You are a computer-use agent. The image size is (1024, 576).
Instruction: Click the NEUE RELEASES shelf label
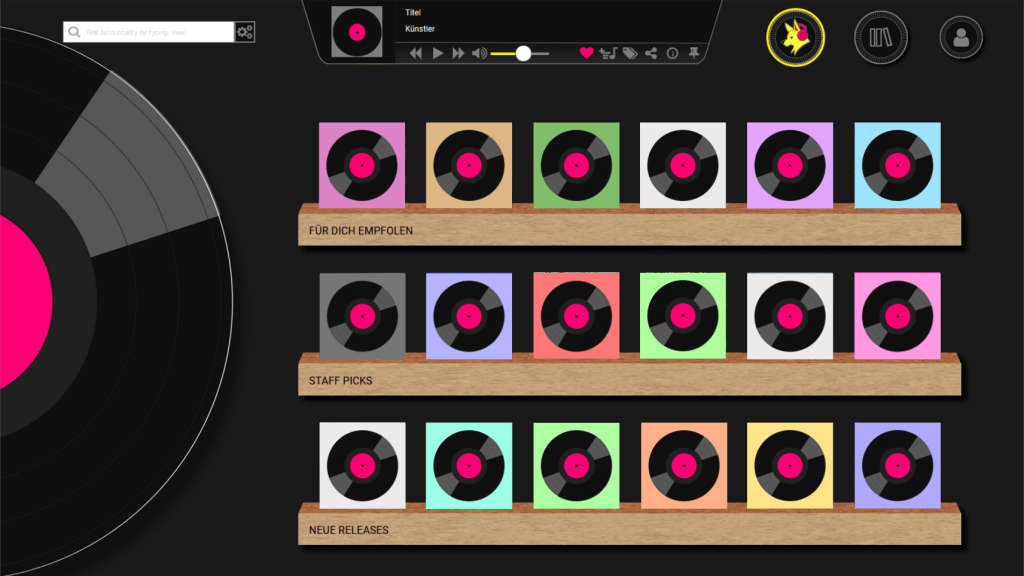349,530
